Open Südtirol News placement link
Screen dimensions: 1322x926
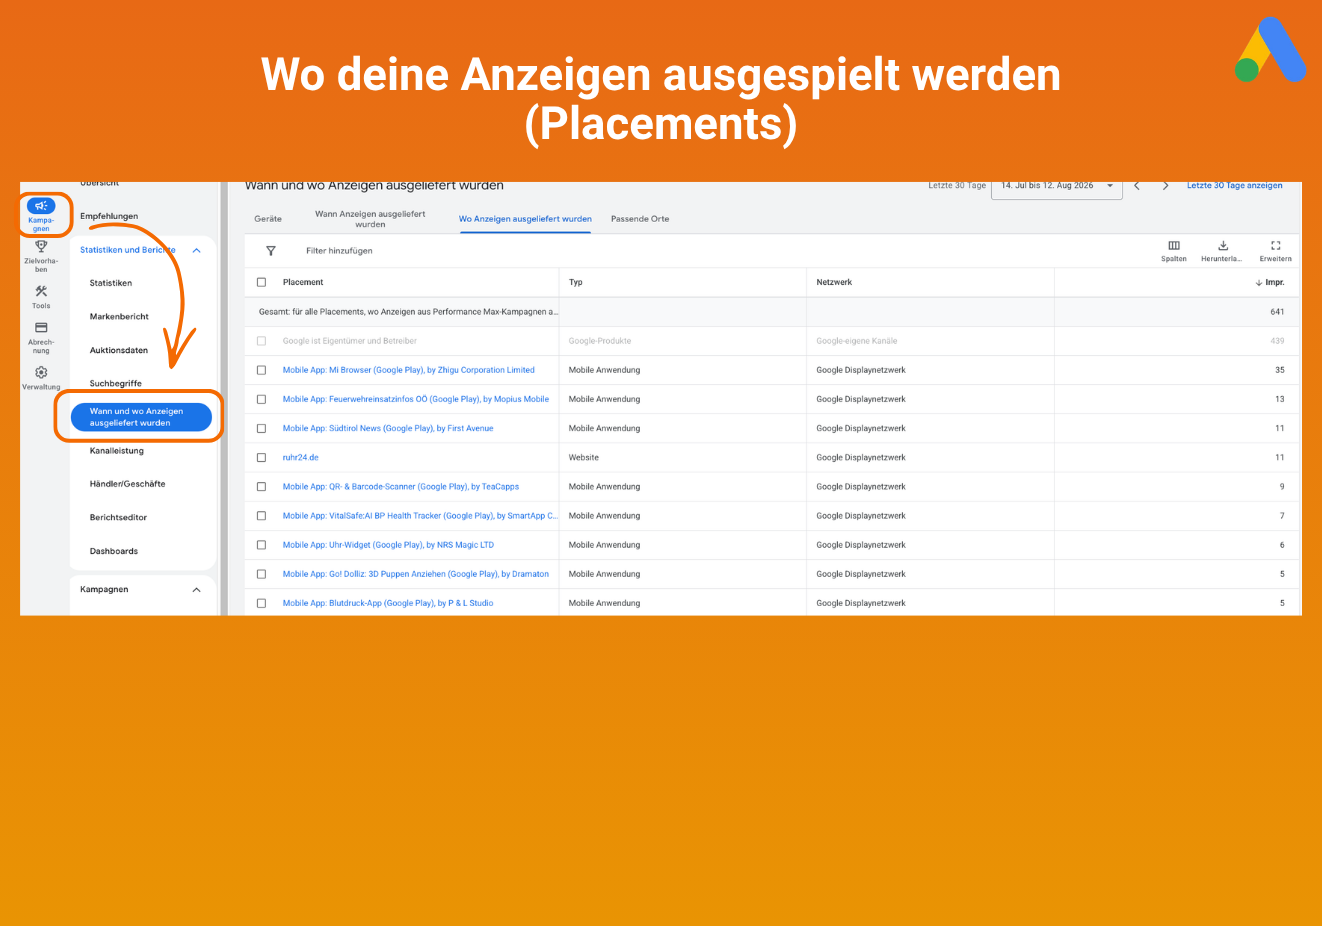(388, 428)
